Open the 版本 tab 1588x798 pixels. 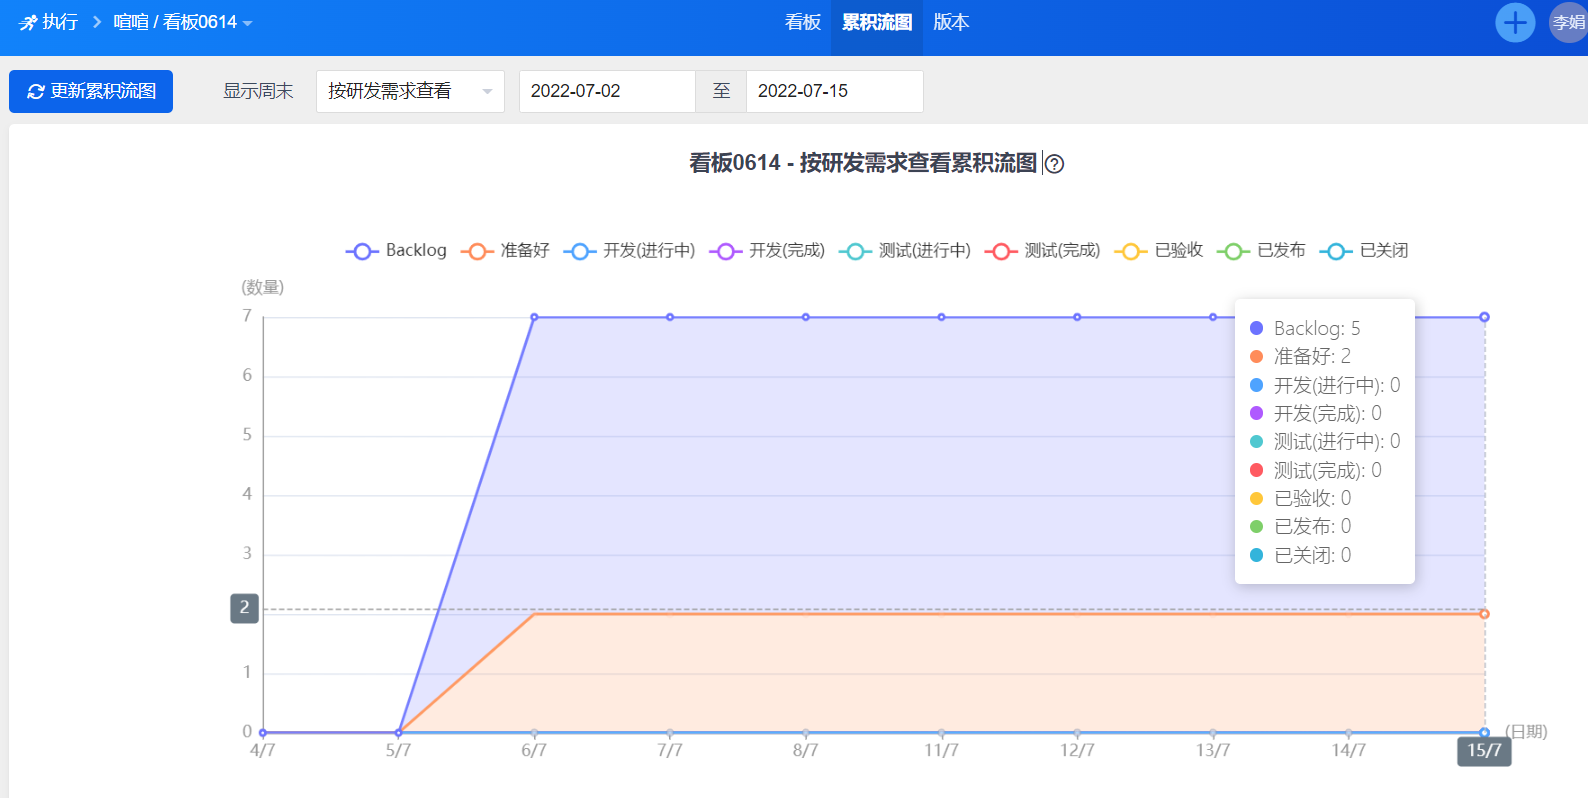(x=951, y=22)
